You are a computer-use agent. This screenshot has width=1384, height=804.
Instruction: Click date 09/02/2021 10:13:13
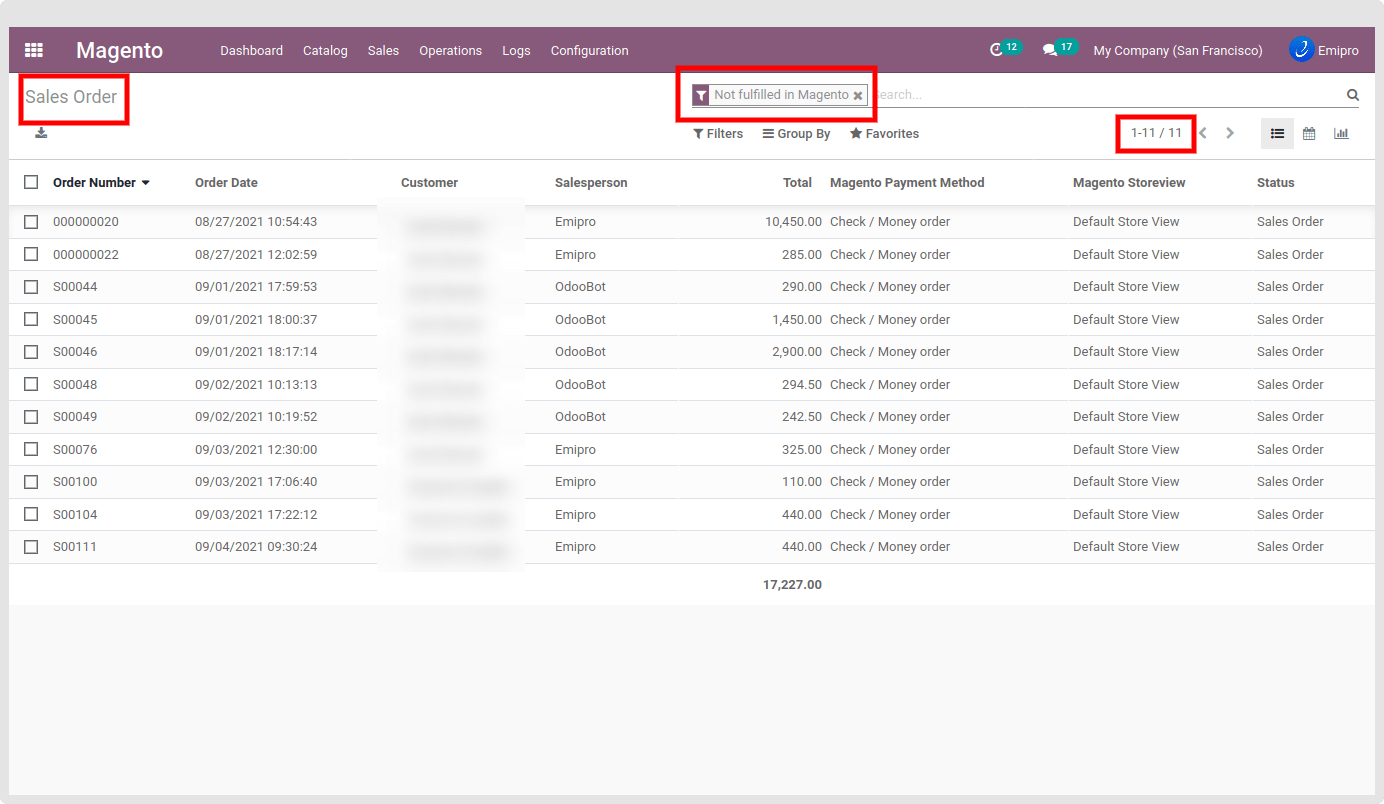tap(256, 385)
